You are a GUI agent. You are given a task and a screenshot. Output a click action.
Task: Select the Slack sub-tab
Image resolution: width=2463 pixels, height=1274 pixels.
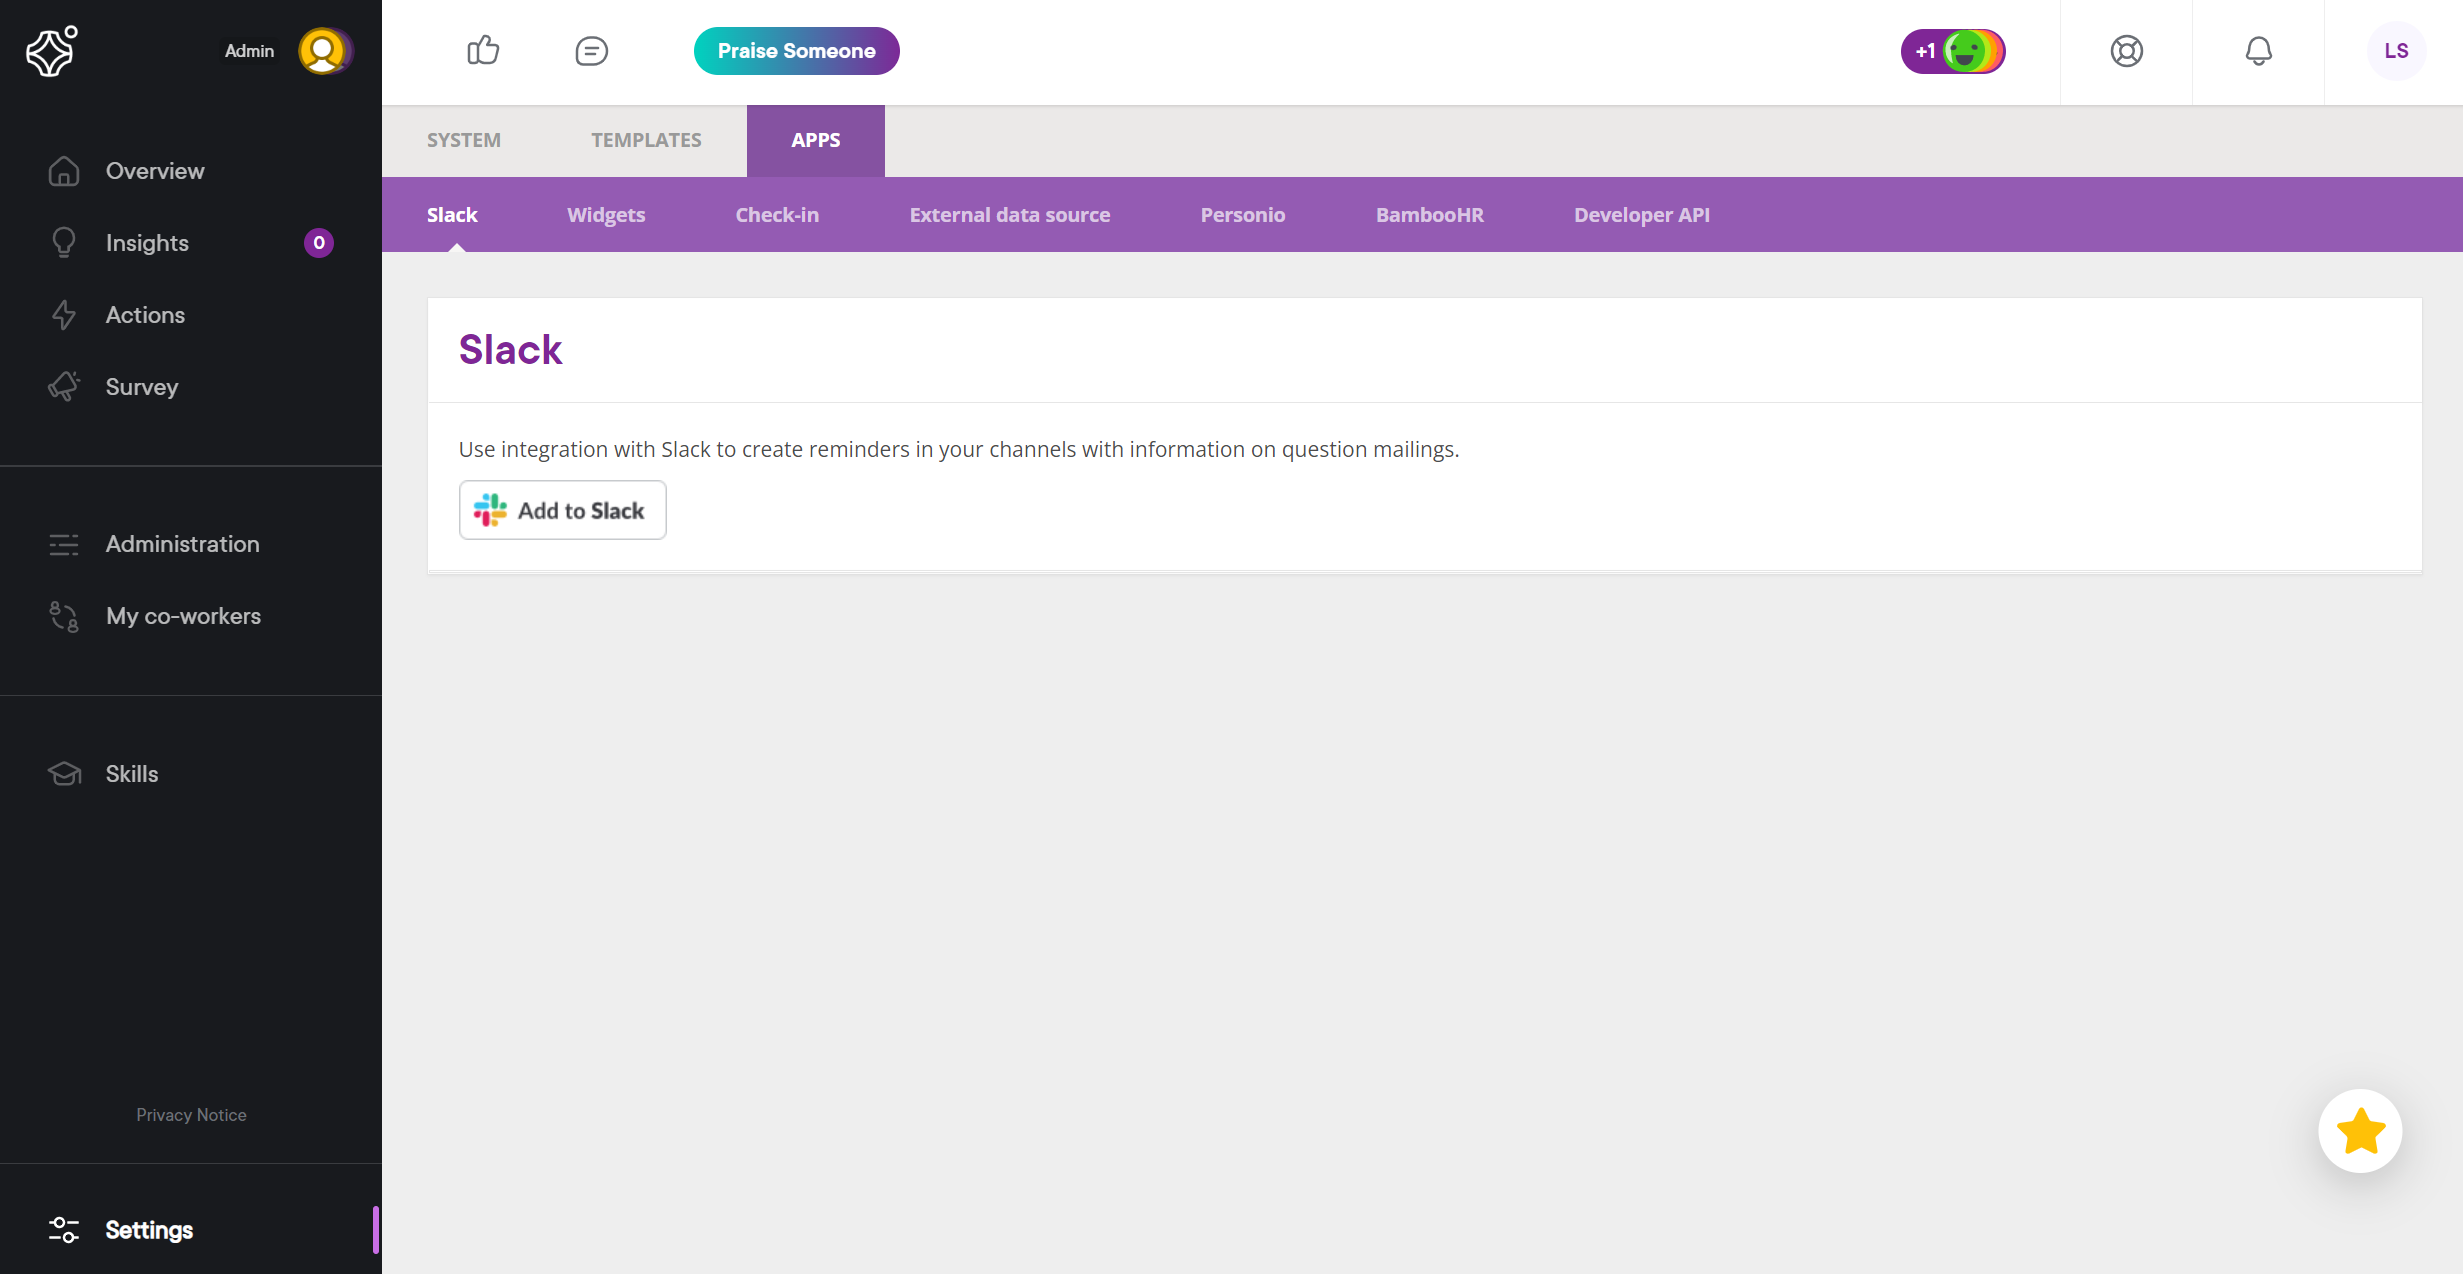pos(452,215)
